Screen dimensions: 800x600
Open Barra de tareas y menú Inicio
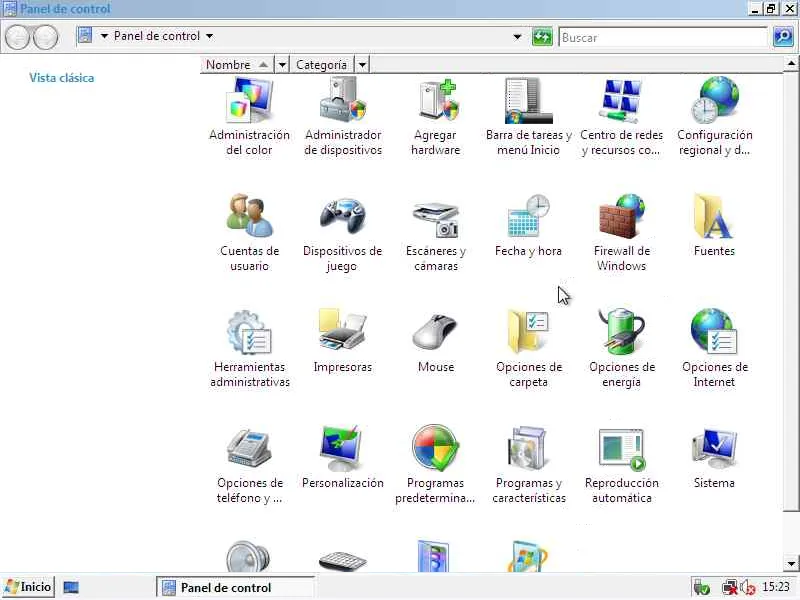pos(529,116)
